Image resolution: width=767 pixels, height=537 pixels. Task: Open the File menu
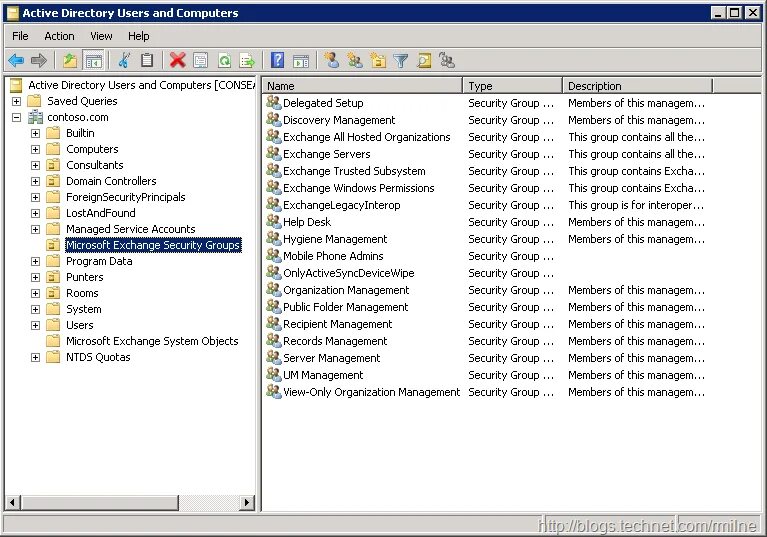(x=20, y=36)
